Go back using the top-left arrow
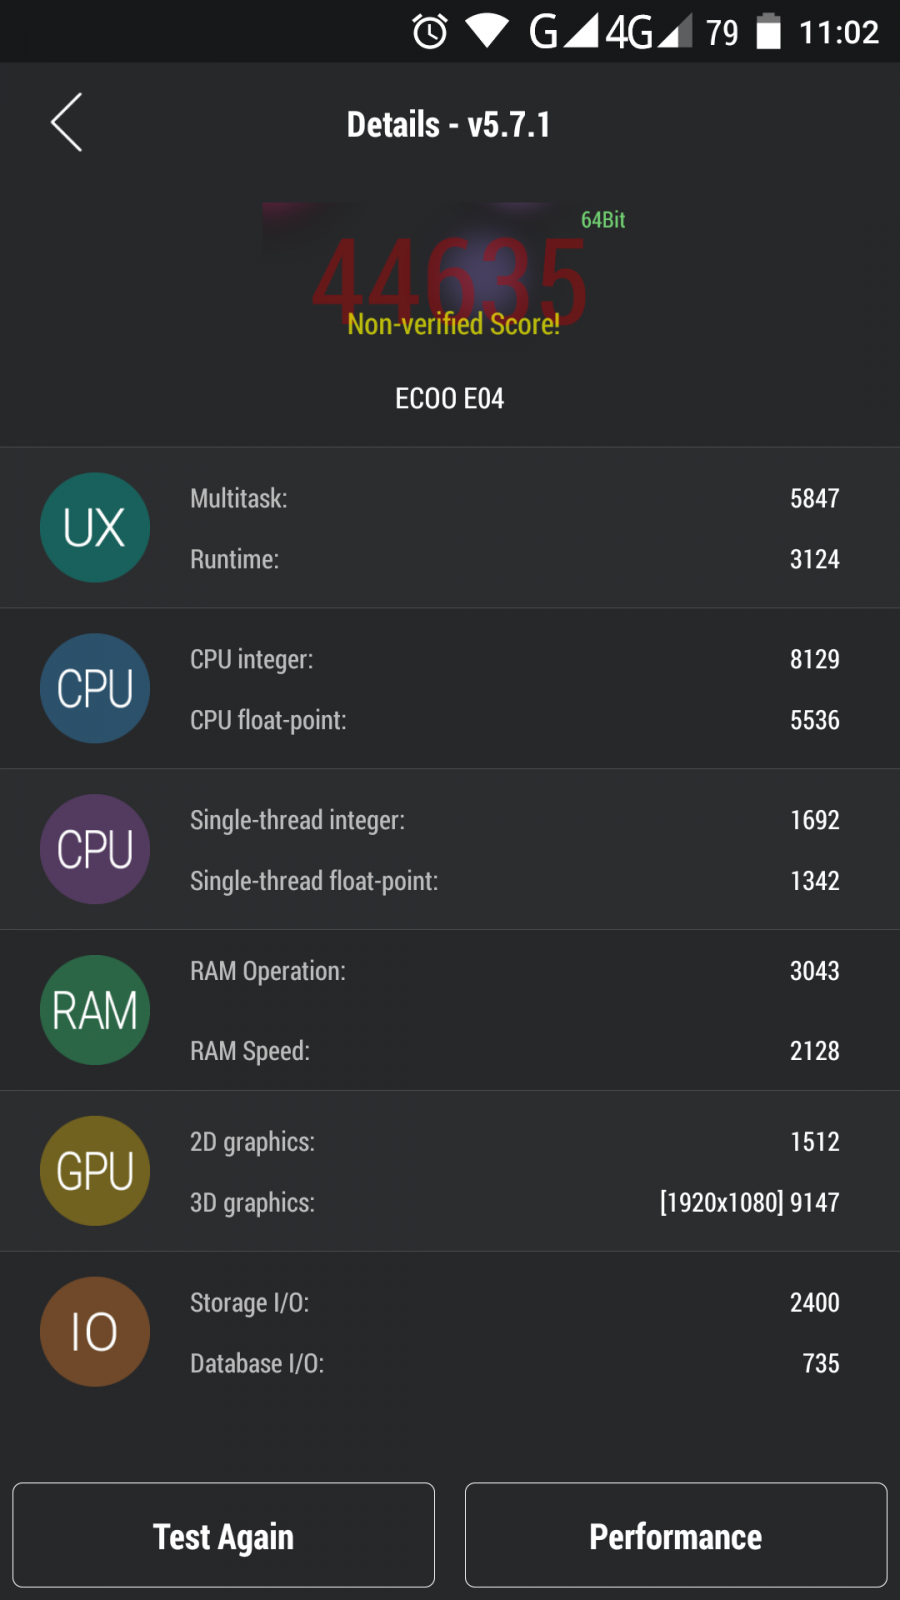Image resolution: width=900 pixels, height=1600 pixels. [66, 123]
